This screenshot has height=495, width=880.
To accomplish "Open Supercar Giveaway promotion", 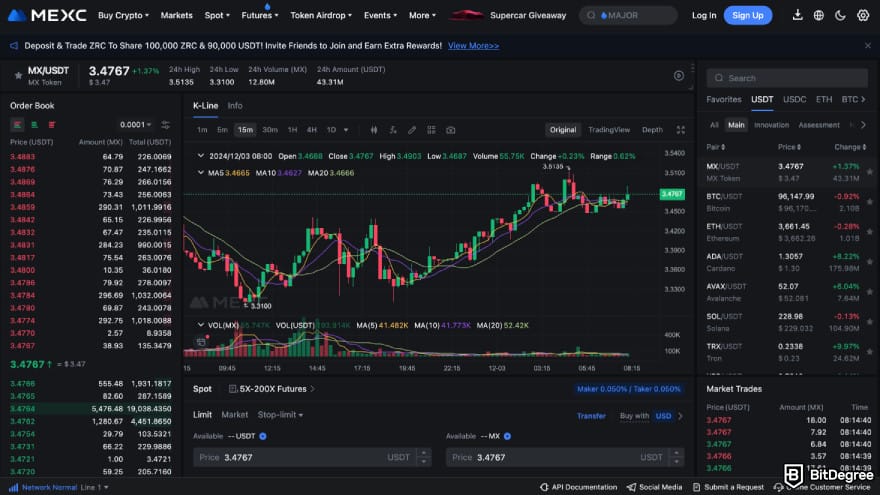I will [508, 15].
